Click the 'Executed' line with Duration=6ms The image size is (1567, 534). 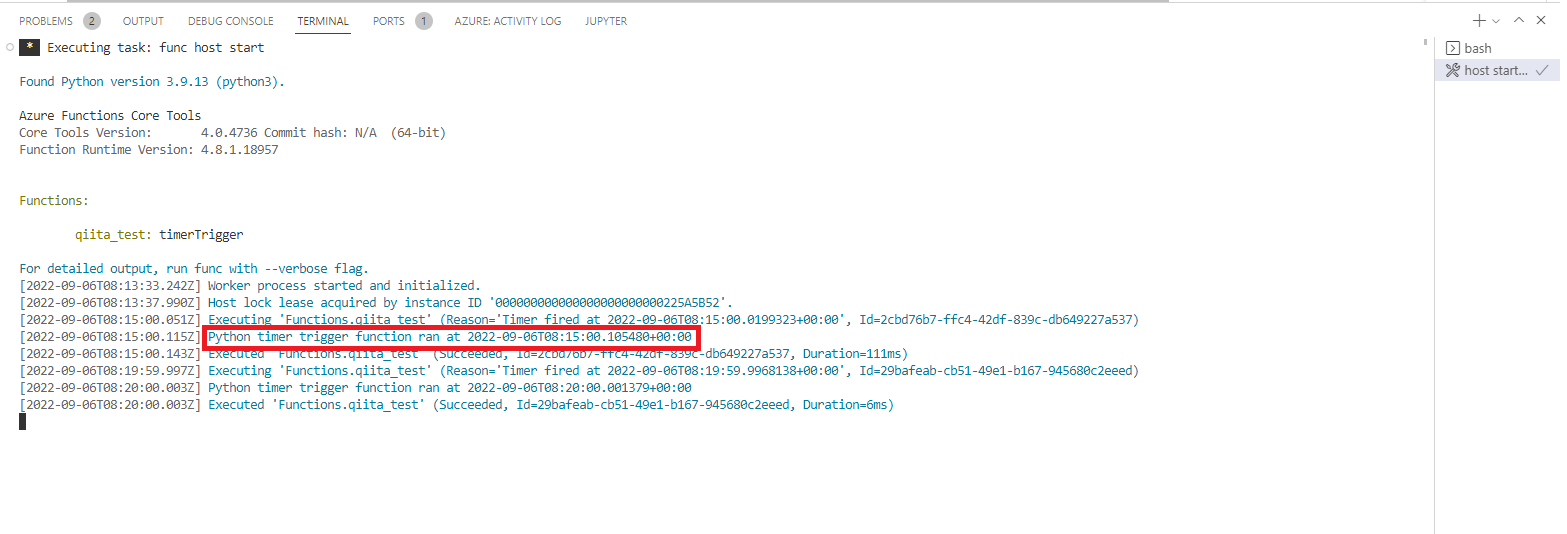pos(456,404)
